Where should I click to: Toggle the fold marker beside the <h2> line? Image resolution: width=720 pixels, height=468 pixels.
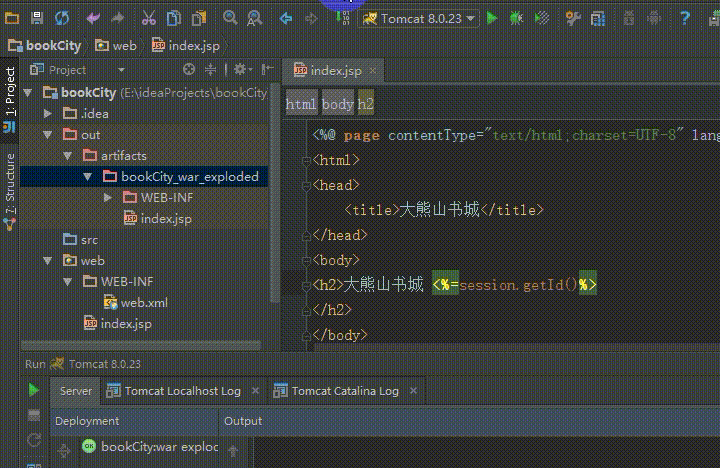306,286
